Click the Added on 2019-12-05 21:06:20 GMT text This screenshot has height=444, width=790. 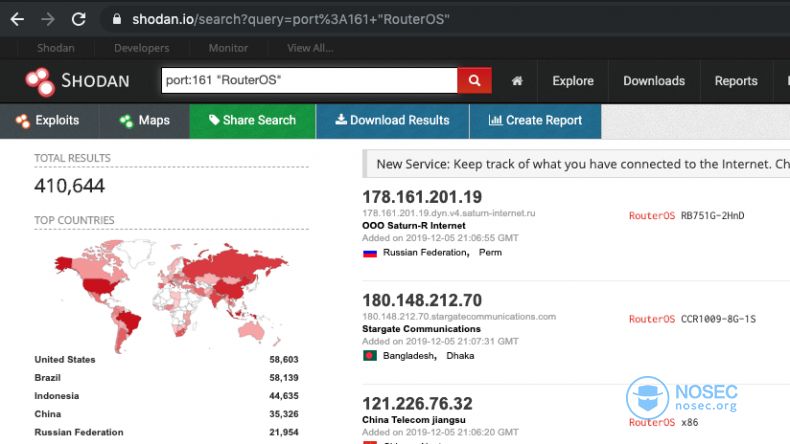pos(440,432)
